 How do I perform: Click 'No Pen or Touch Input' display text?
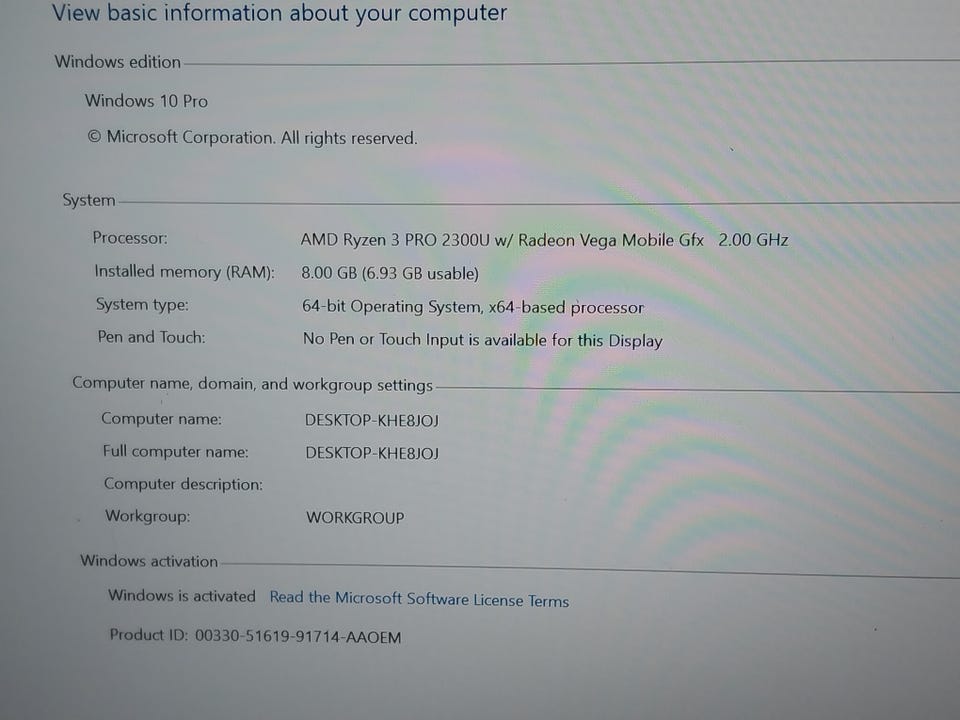(482, 340)
